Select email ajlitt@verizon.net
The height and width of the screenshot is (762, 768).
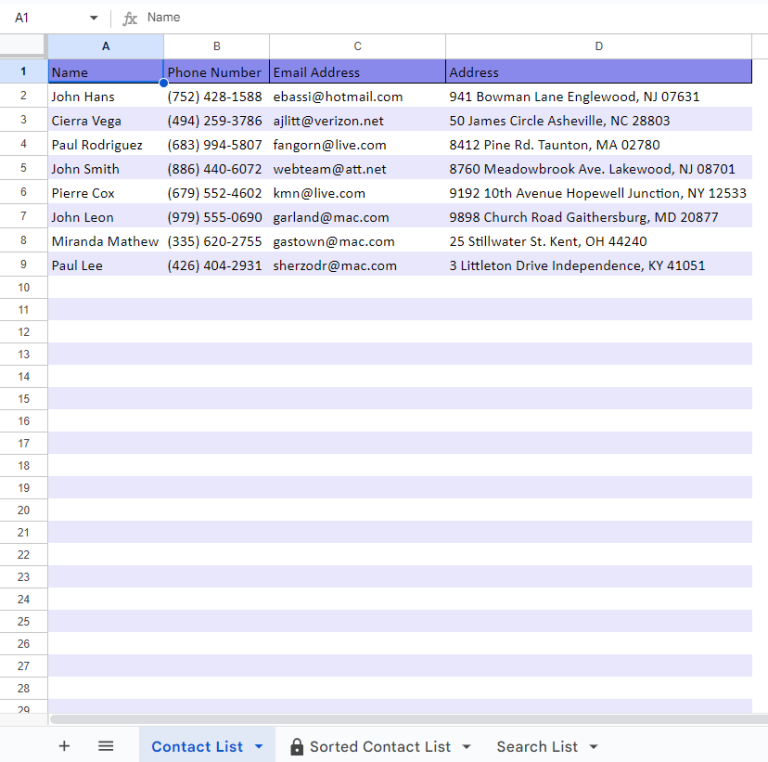tap(358, 120)
